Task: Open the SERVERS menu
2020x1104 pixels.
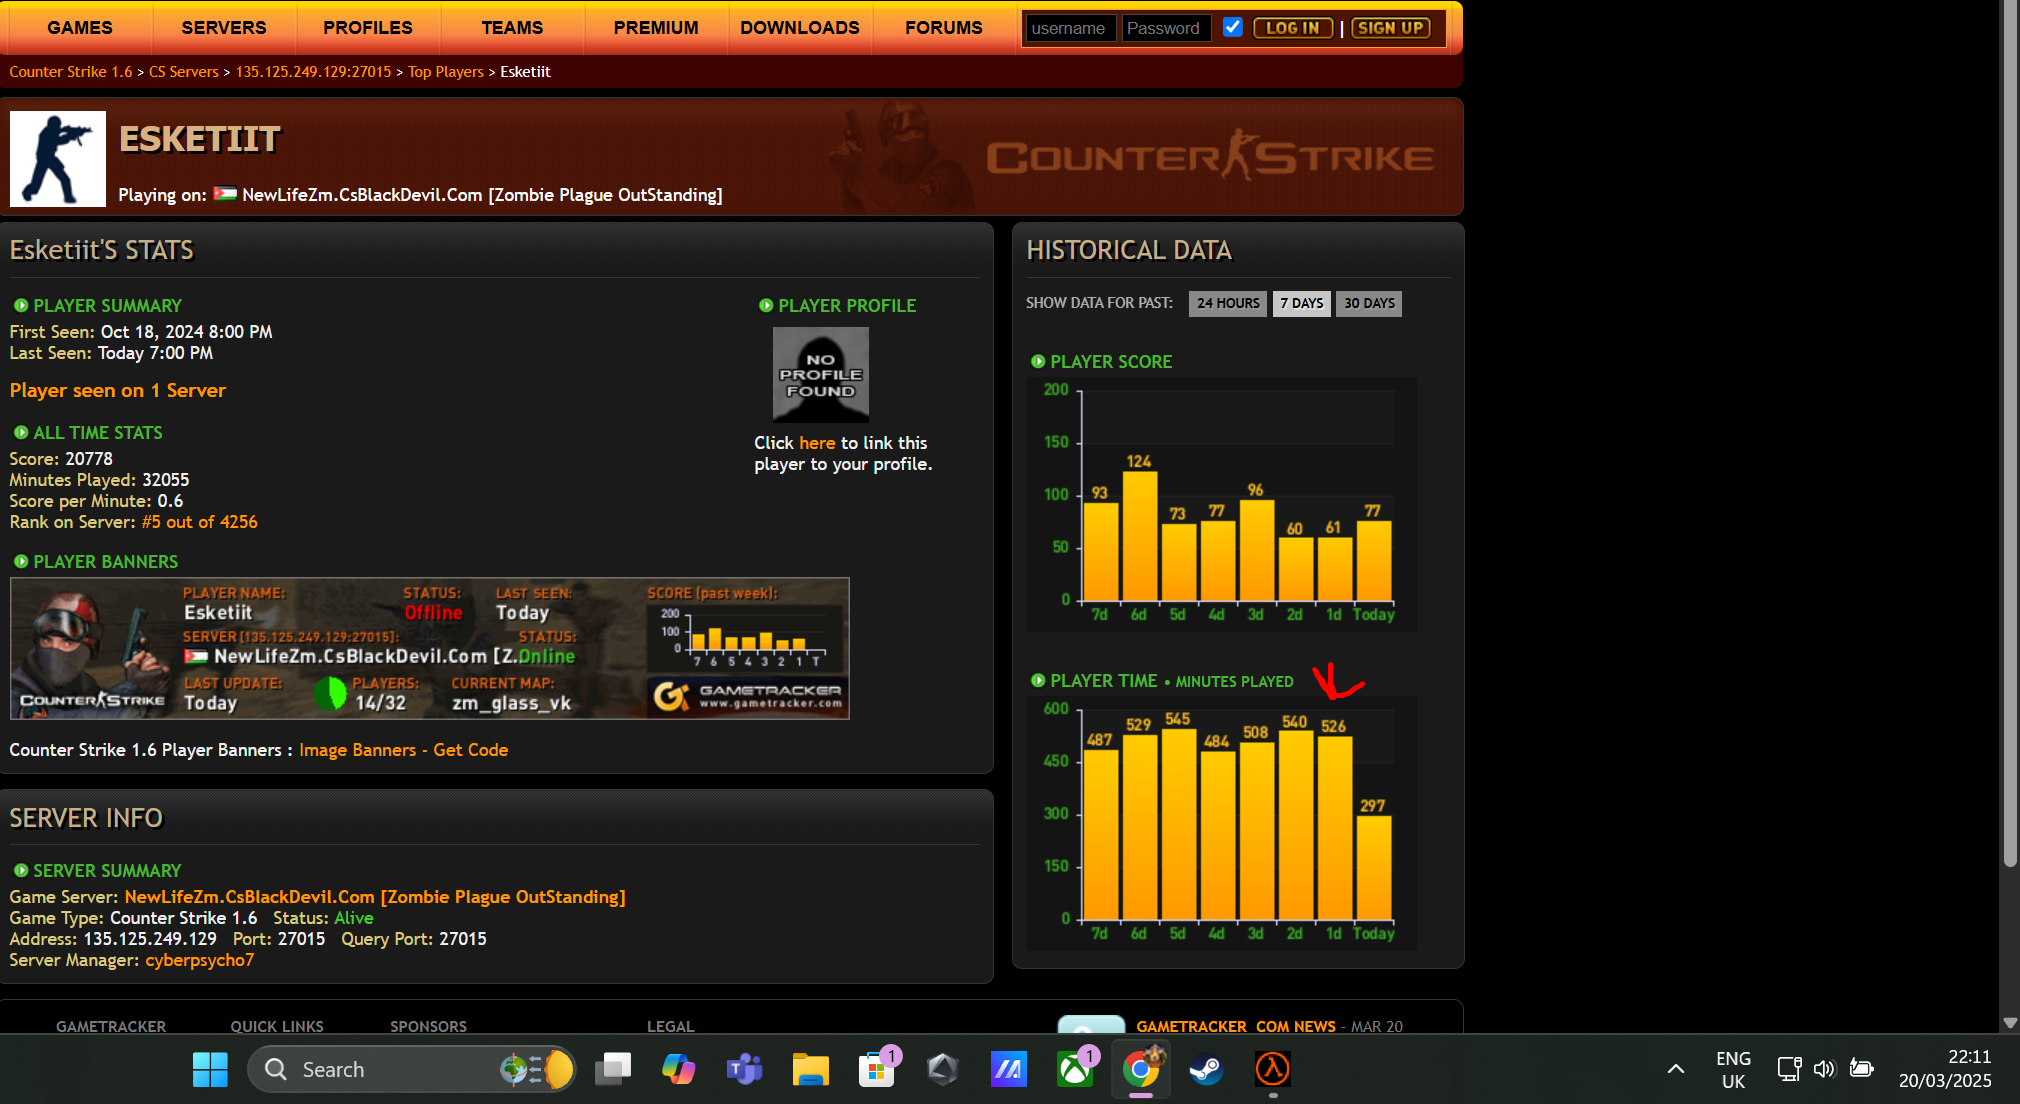Action: tap(224, 28)
